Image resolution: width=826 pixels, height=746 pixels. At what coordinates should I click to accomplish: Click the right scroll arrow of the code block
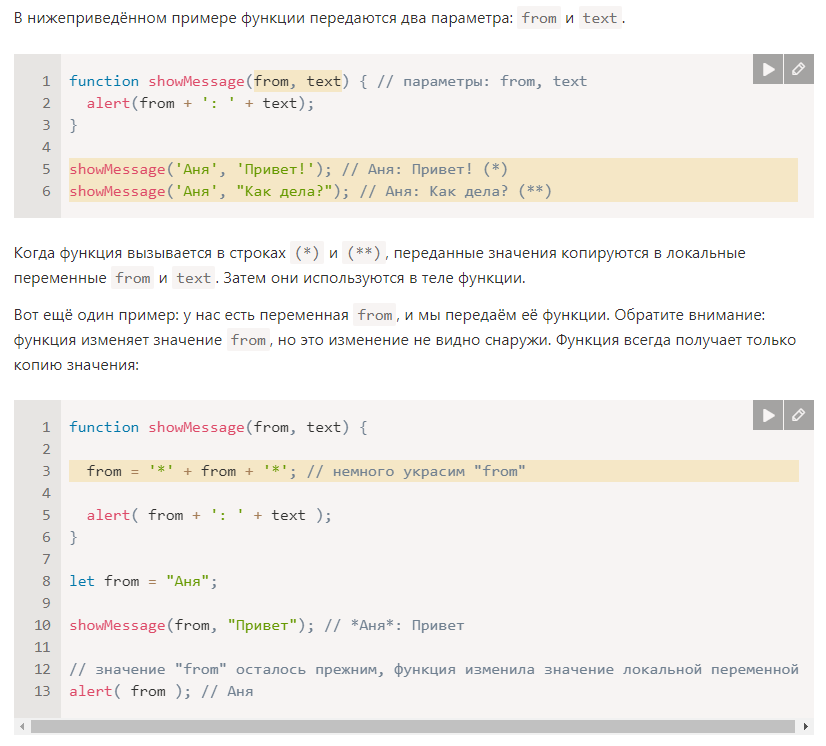coord(805,727)
